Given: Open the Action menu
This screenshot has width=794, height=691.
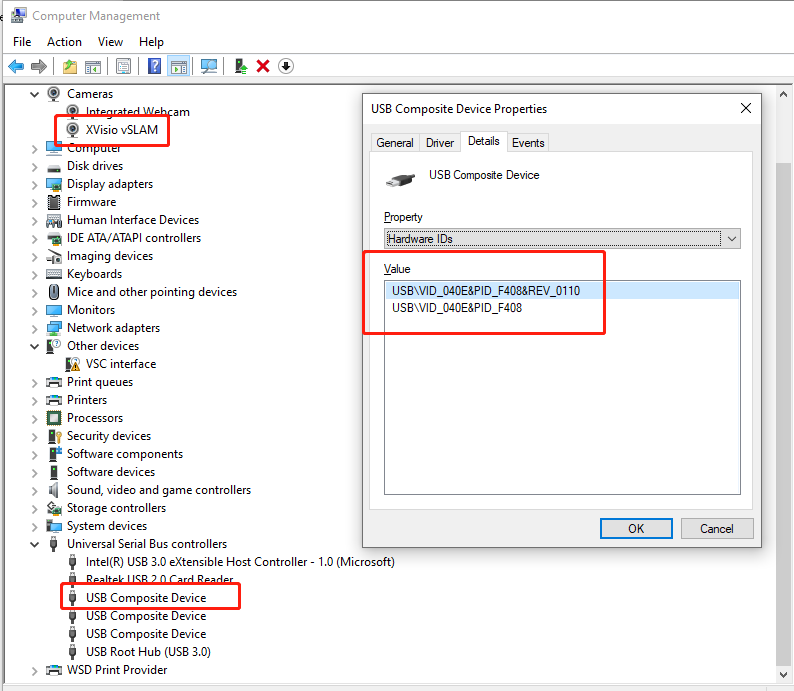Looking at the screenshot, I should (64, 42).
